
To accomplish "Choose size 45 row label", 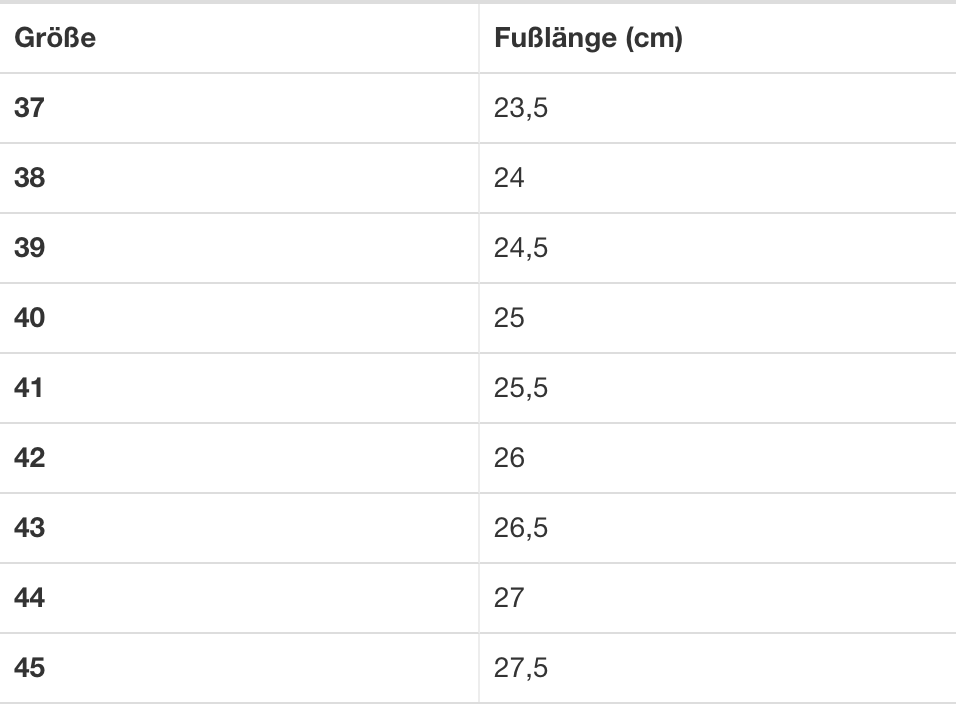I will 30,668.
